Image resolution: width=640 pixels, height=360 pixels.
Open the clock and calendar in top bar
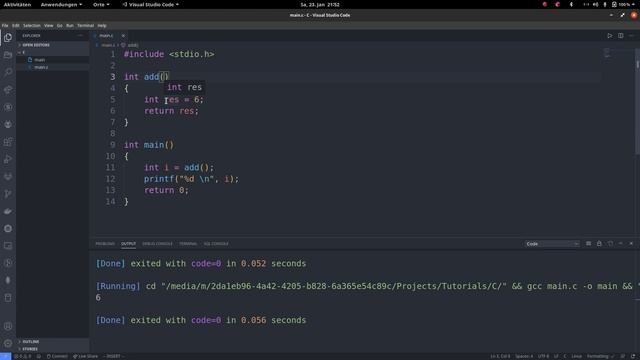click(x=320, y=4)
